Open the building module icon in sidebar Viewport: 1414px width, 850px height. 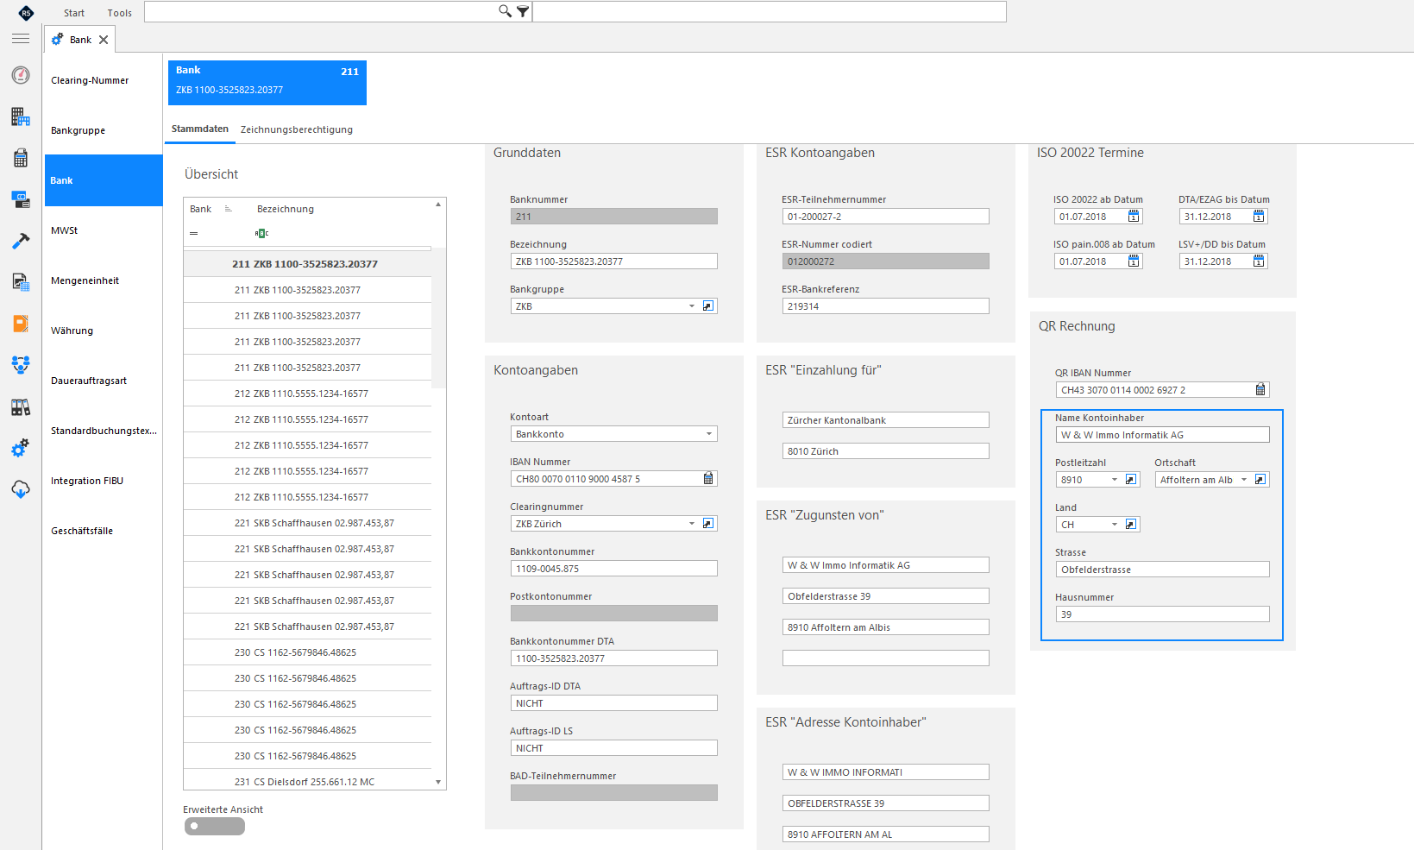[20, 117]
